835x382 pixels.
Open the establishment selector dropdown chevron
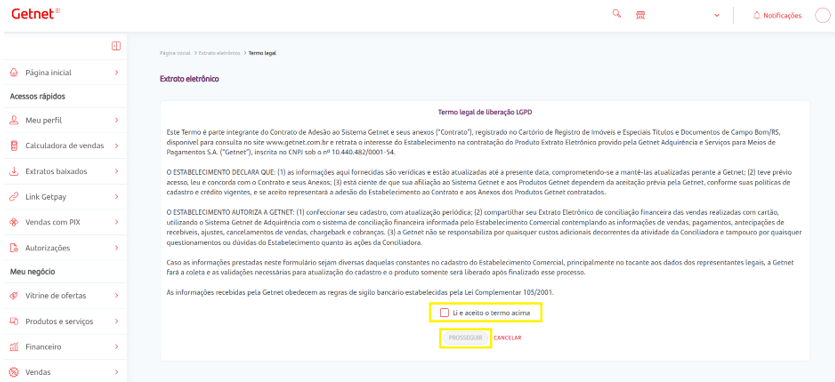[717, 15]
